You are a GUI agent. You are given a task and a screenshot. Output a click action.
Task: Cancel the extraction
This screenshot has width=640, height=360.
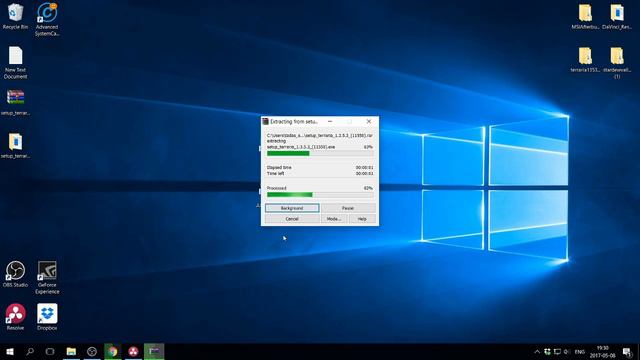click(292, 219)
